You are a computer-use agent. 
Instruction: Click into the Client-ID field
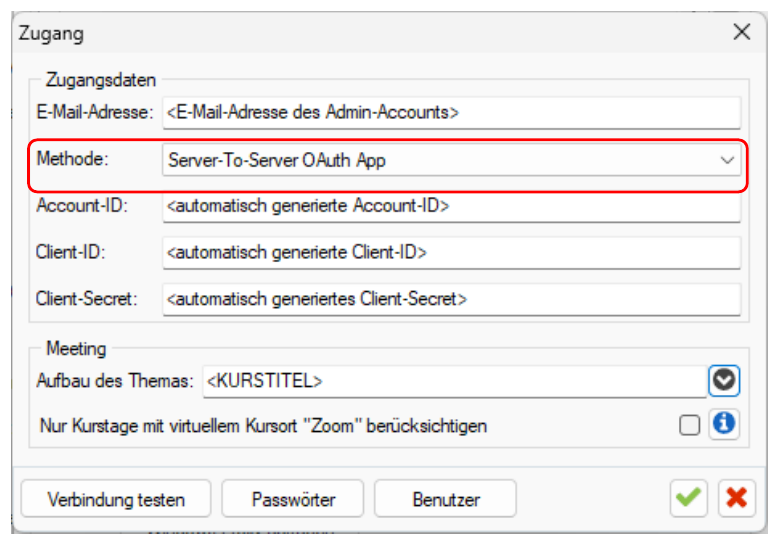point(451,253)
